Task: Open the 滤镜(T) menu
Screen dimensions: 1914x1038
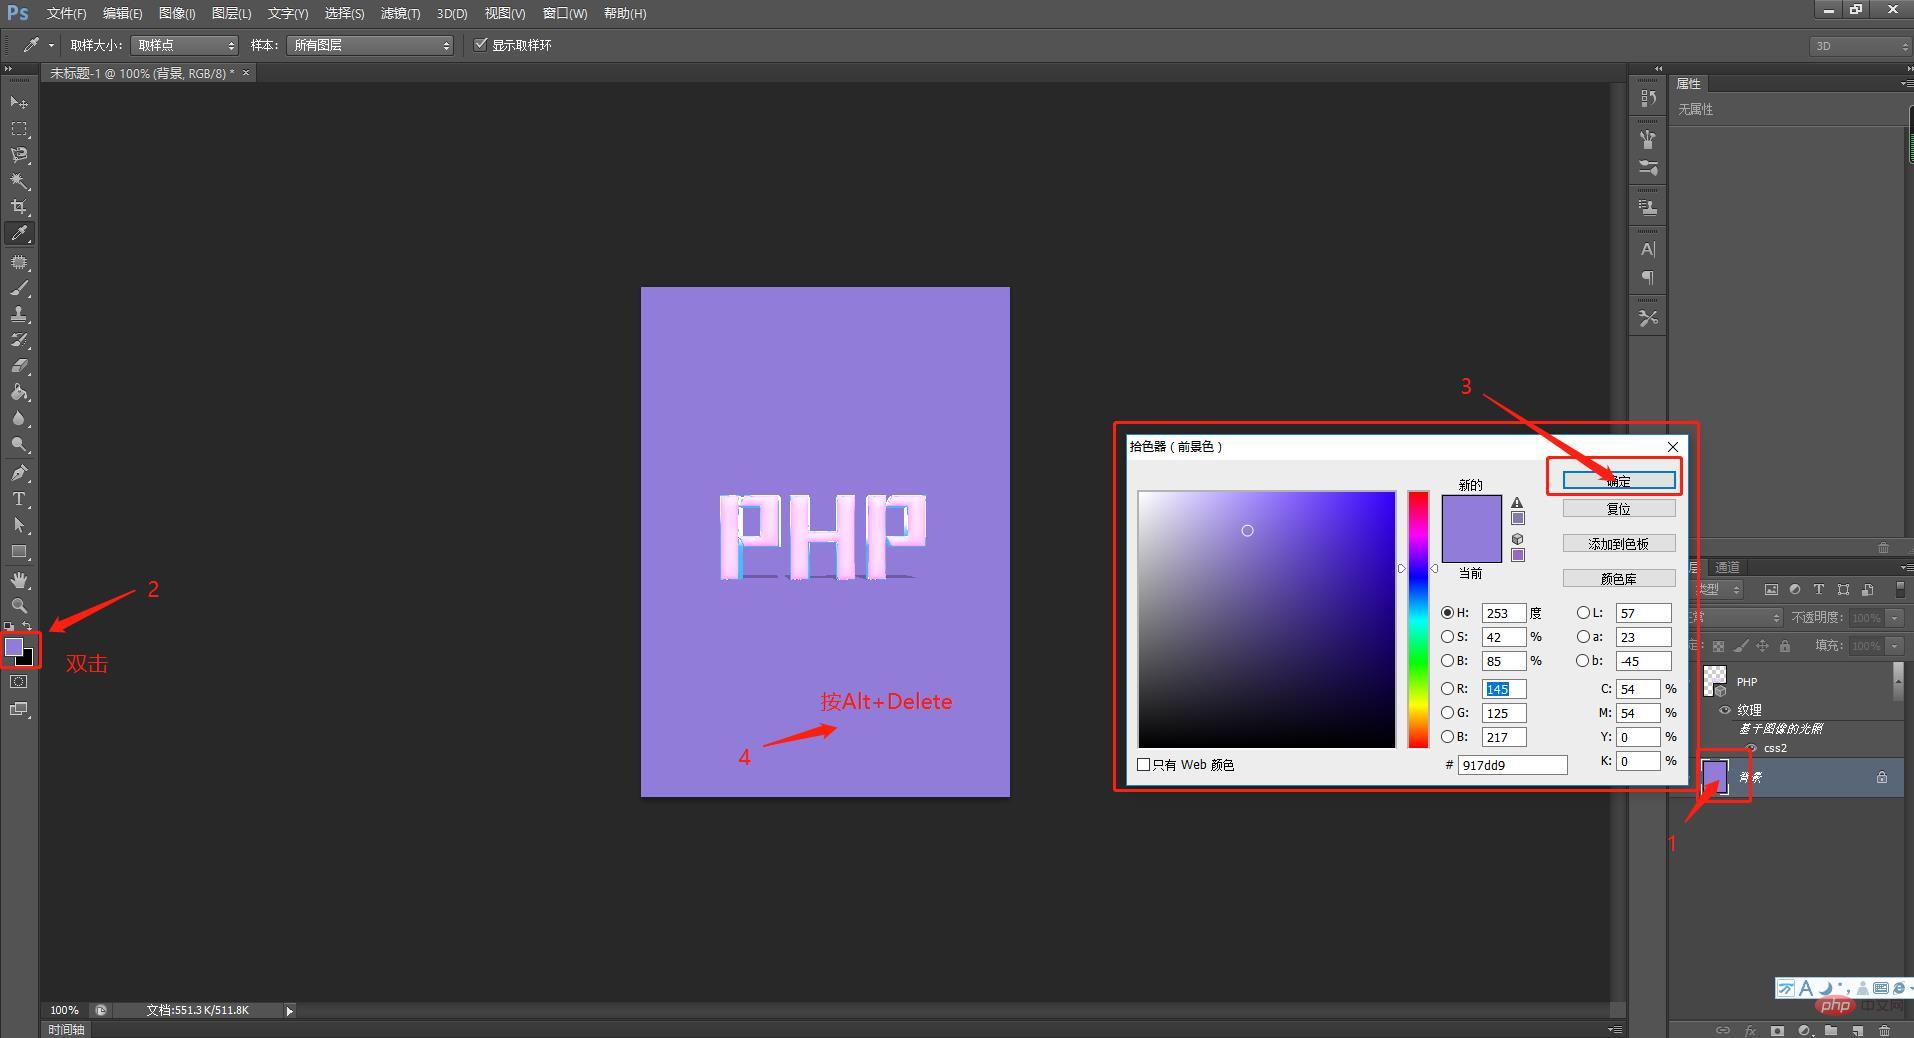Action: (x=400, y=13)
